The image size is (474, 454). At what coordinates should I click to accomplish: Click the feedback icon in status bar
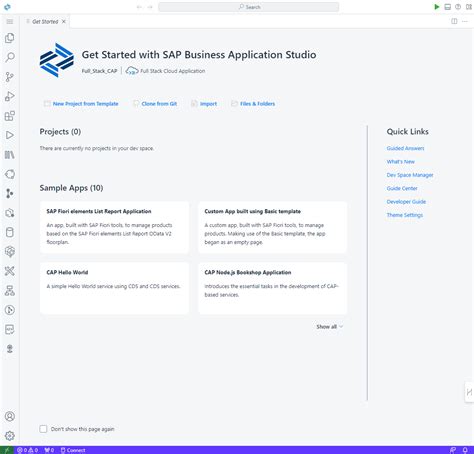click(x=453, y=450)
